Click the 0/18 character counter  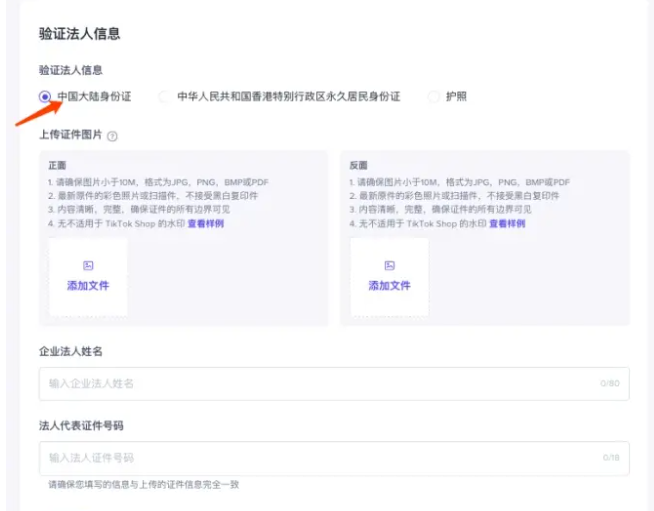[x=610, y=458]
